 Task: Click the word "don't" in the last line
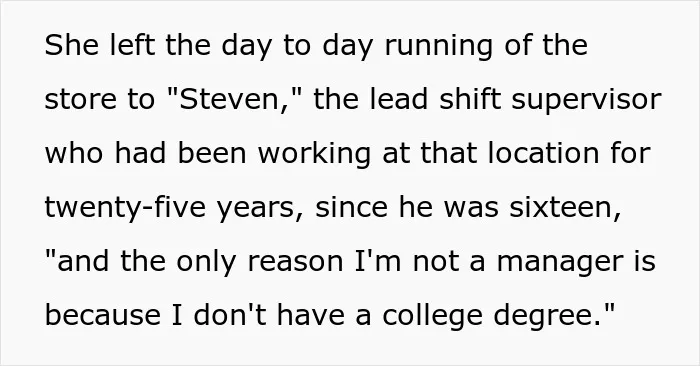tap(230, 315)
